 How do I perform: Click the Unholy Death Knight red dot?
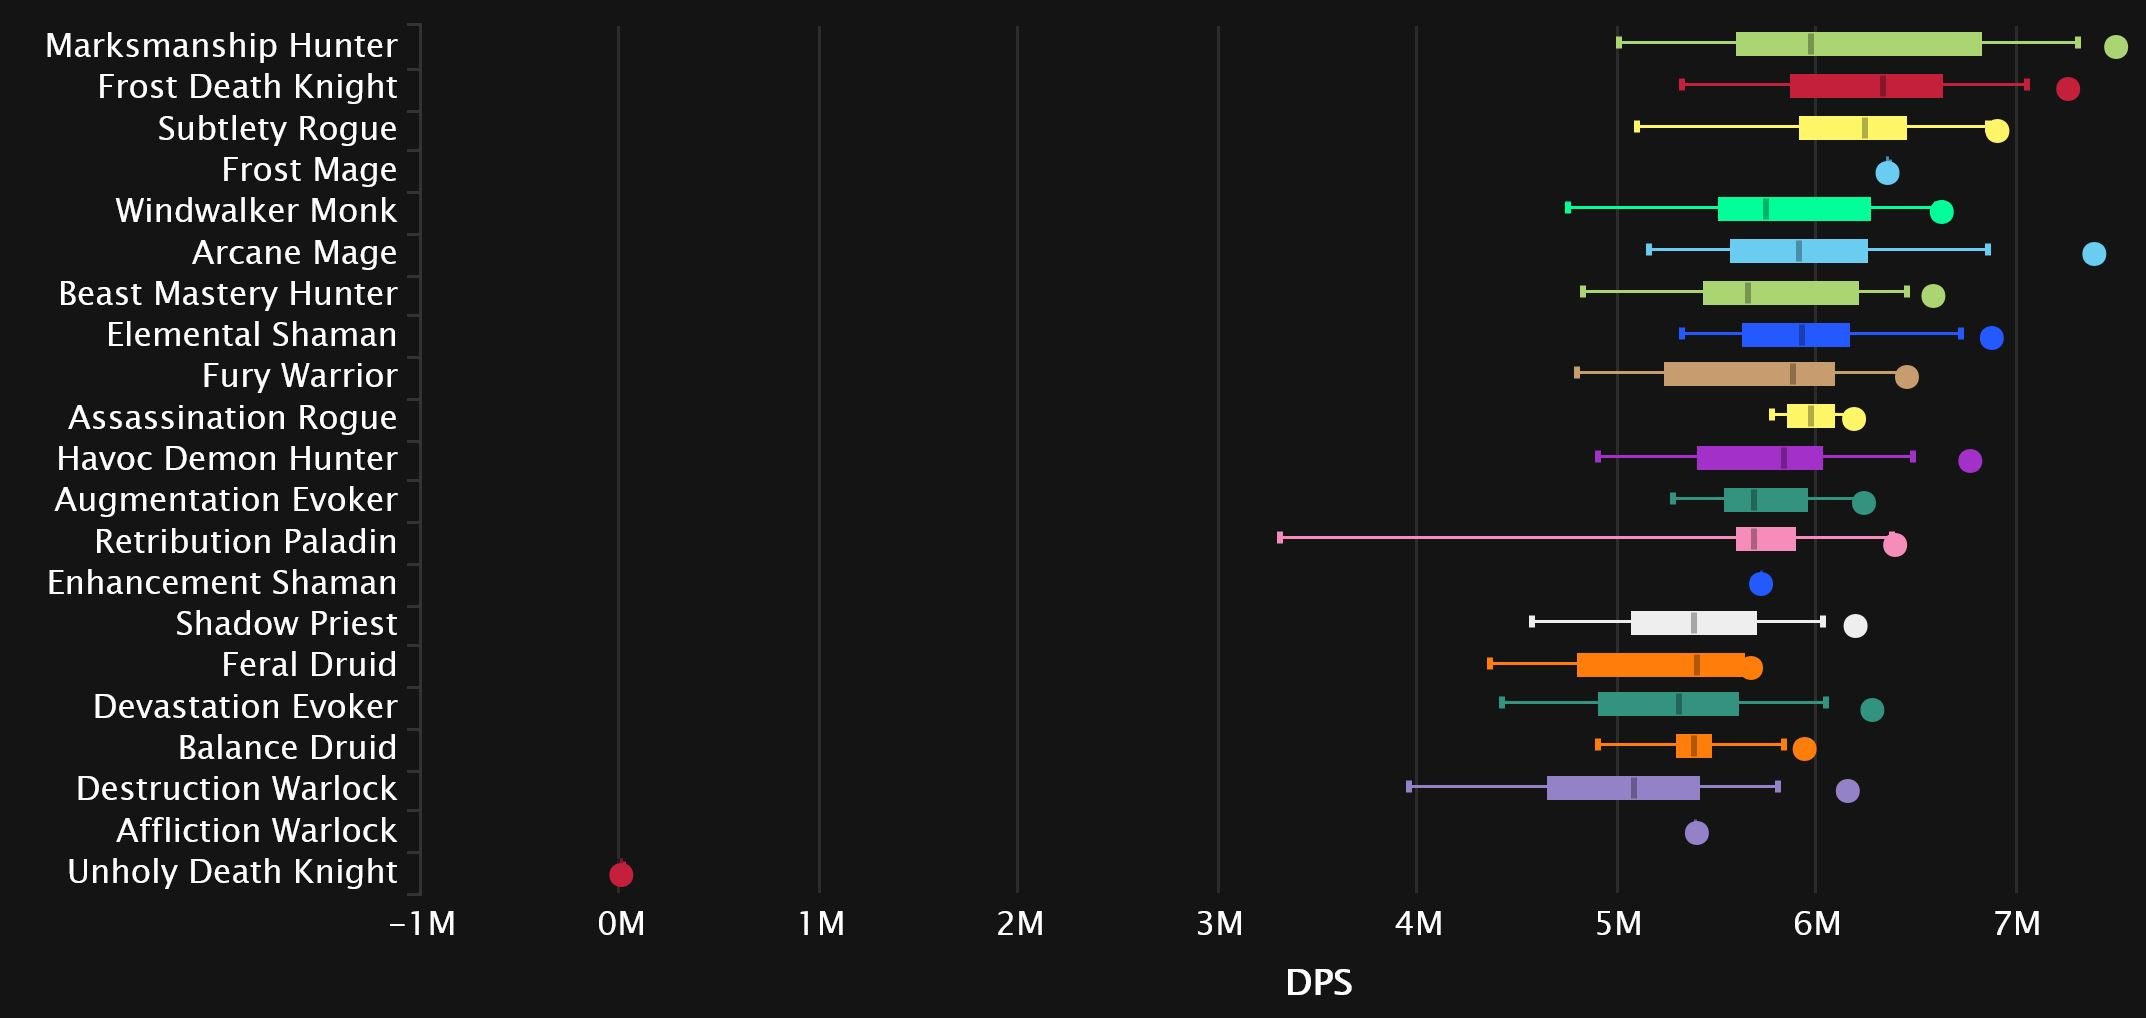click(621, 875)
